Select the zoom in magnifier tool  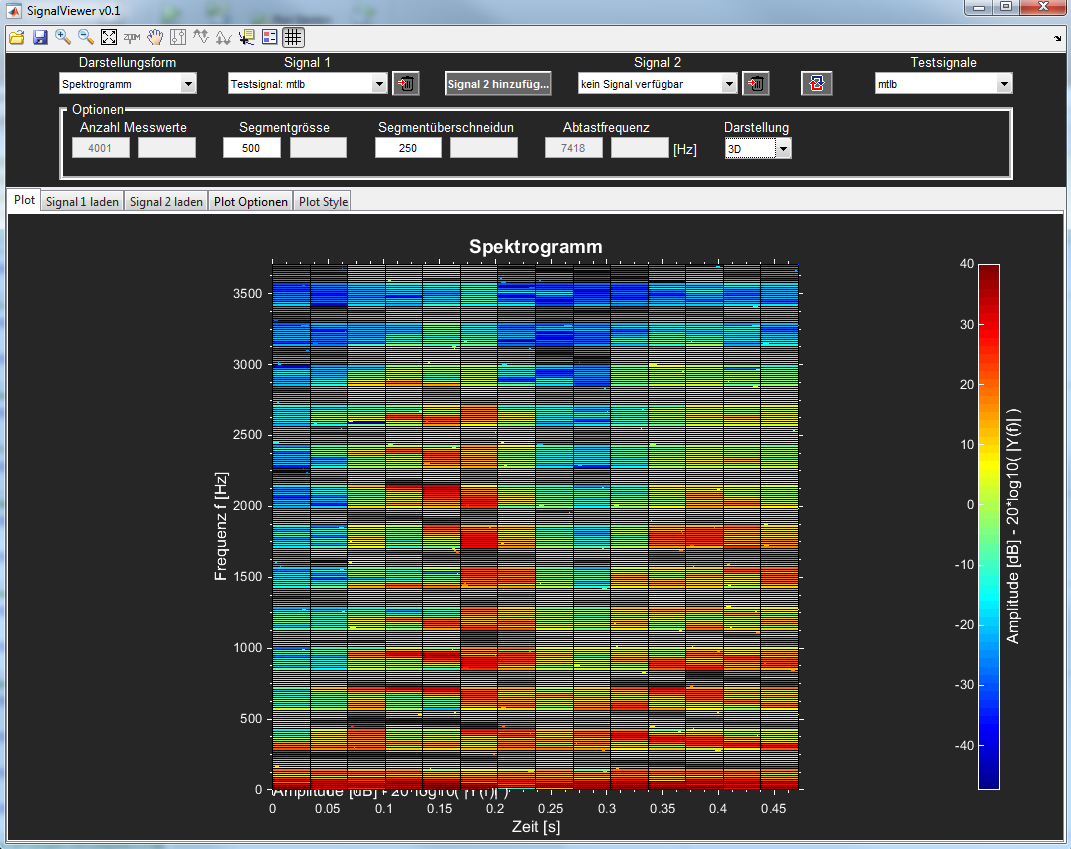click(63, 38)
